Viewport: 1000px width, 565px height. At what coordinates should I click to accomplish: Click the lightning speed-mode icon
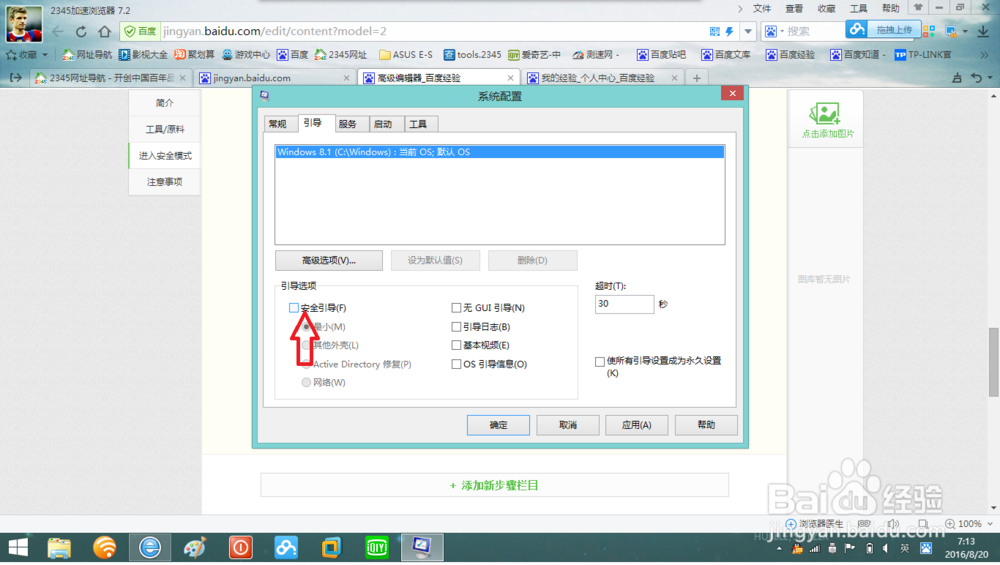click(x=730, y=31)
